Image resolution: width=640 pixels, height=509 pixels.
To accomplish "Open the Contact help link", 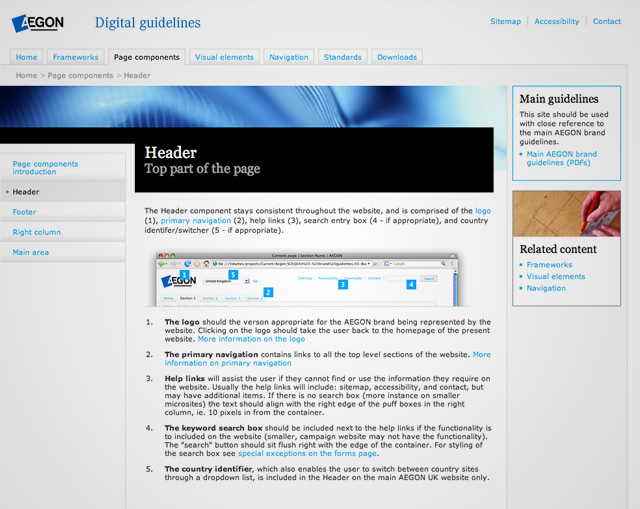I will [x=607, y=21].
